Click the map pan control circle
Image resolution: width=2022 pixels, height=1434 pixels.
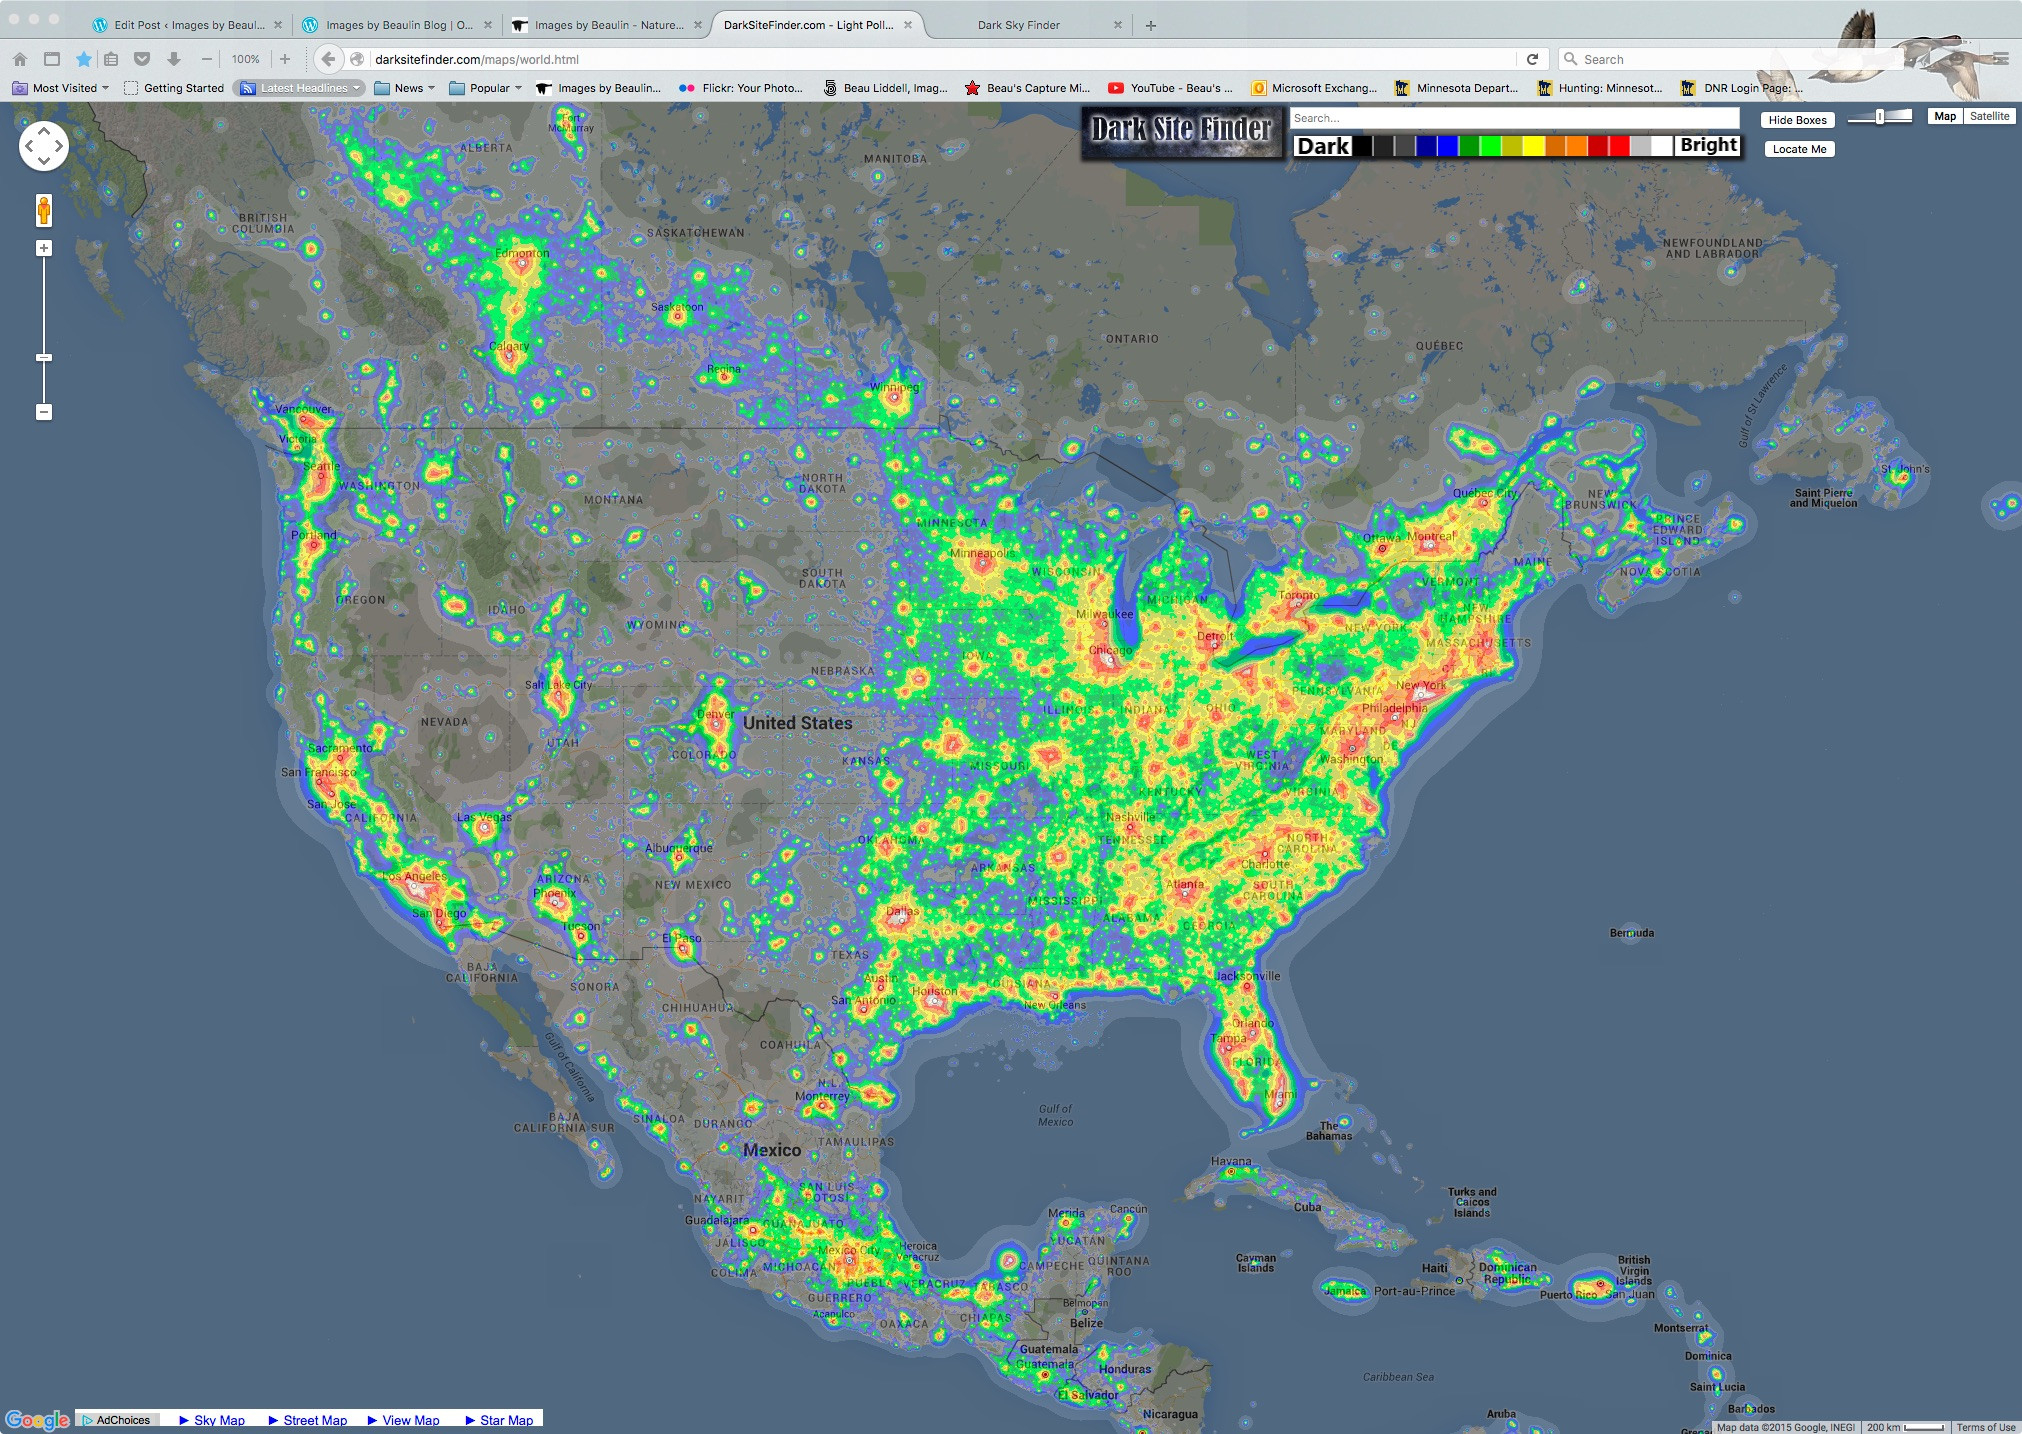tap(44, 146)
